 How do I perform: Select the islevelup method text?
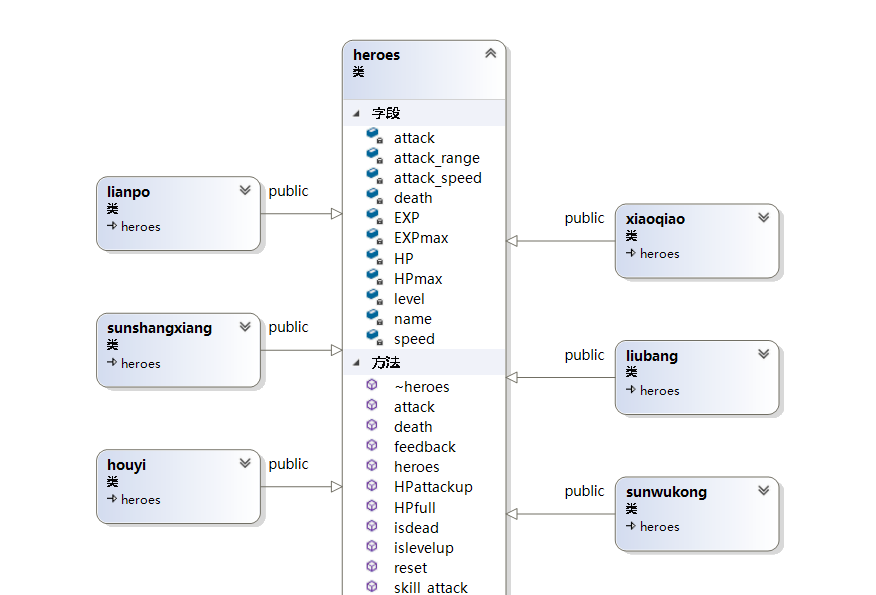(x=423, y=548)
